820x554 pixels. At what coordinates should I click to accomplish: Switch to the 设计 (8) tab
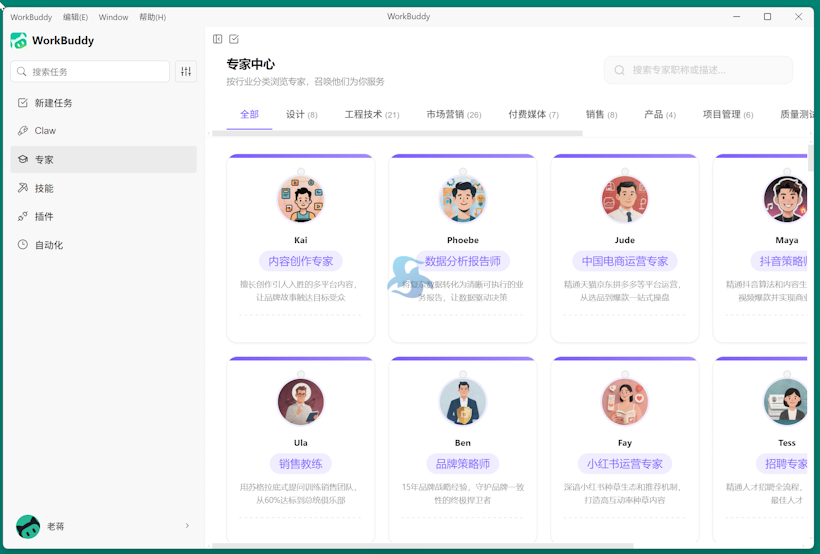click(302, 114)
